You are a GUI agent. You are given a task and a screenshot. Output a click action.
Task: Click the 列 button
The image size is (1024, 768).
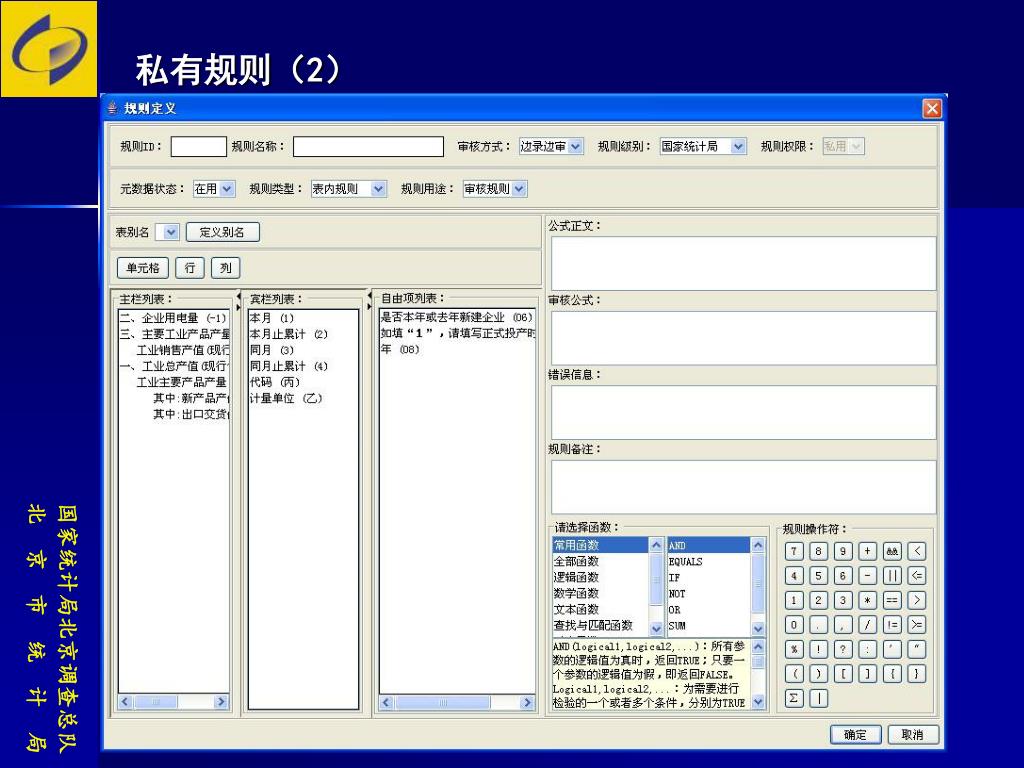pos(225,268)
